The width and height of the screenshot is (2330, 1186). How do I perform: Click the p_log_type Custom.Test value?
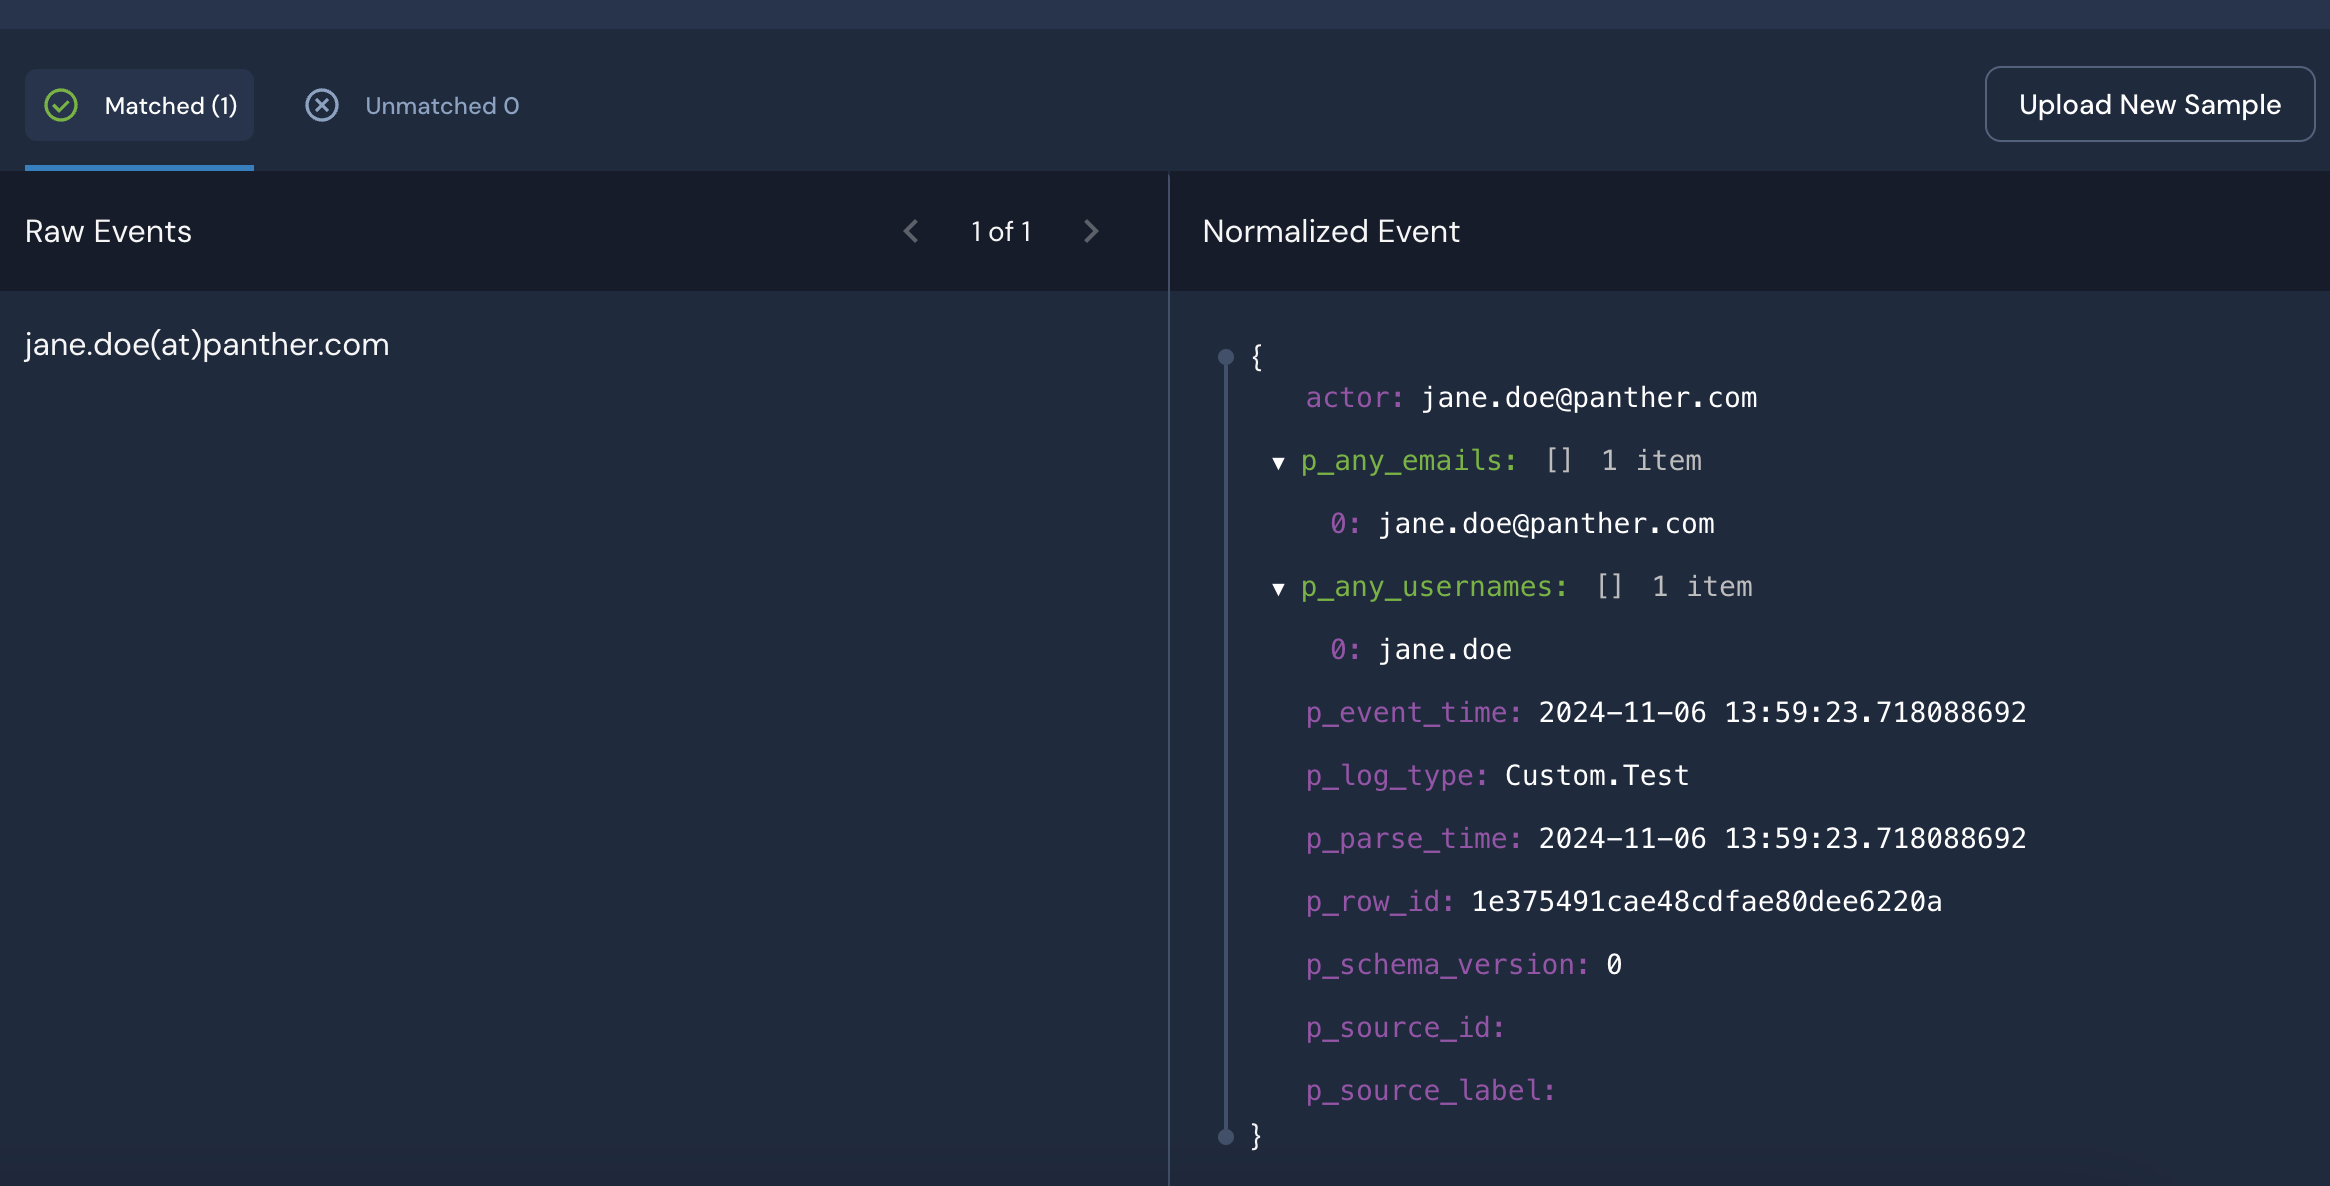point(1597,776)
